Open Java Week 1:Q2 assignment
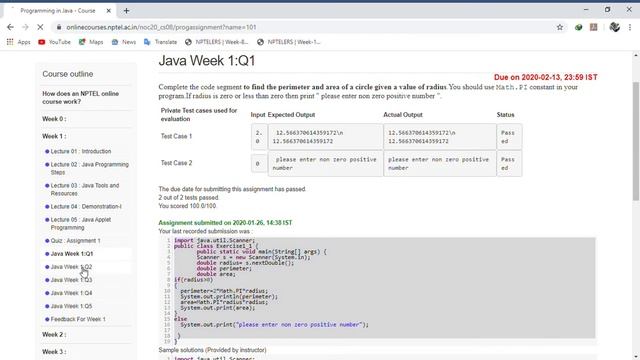 (71, 267)
